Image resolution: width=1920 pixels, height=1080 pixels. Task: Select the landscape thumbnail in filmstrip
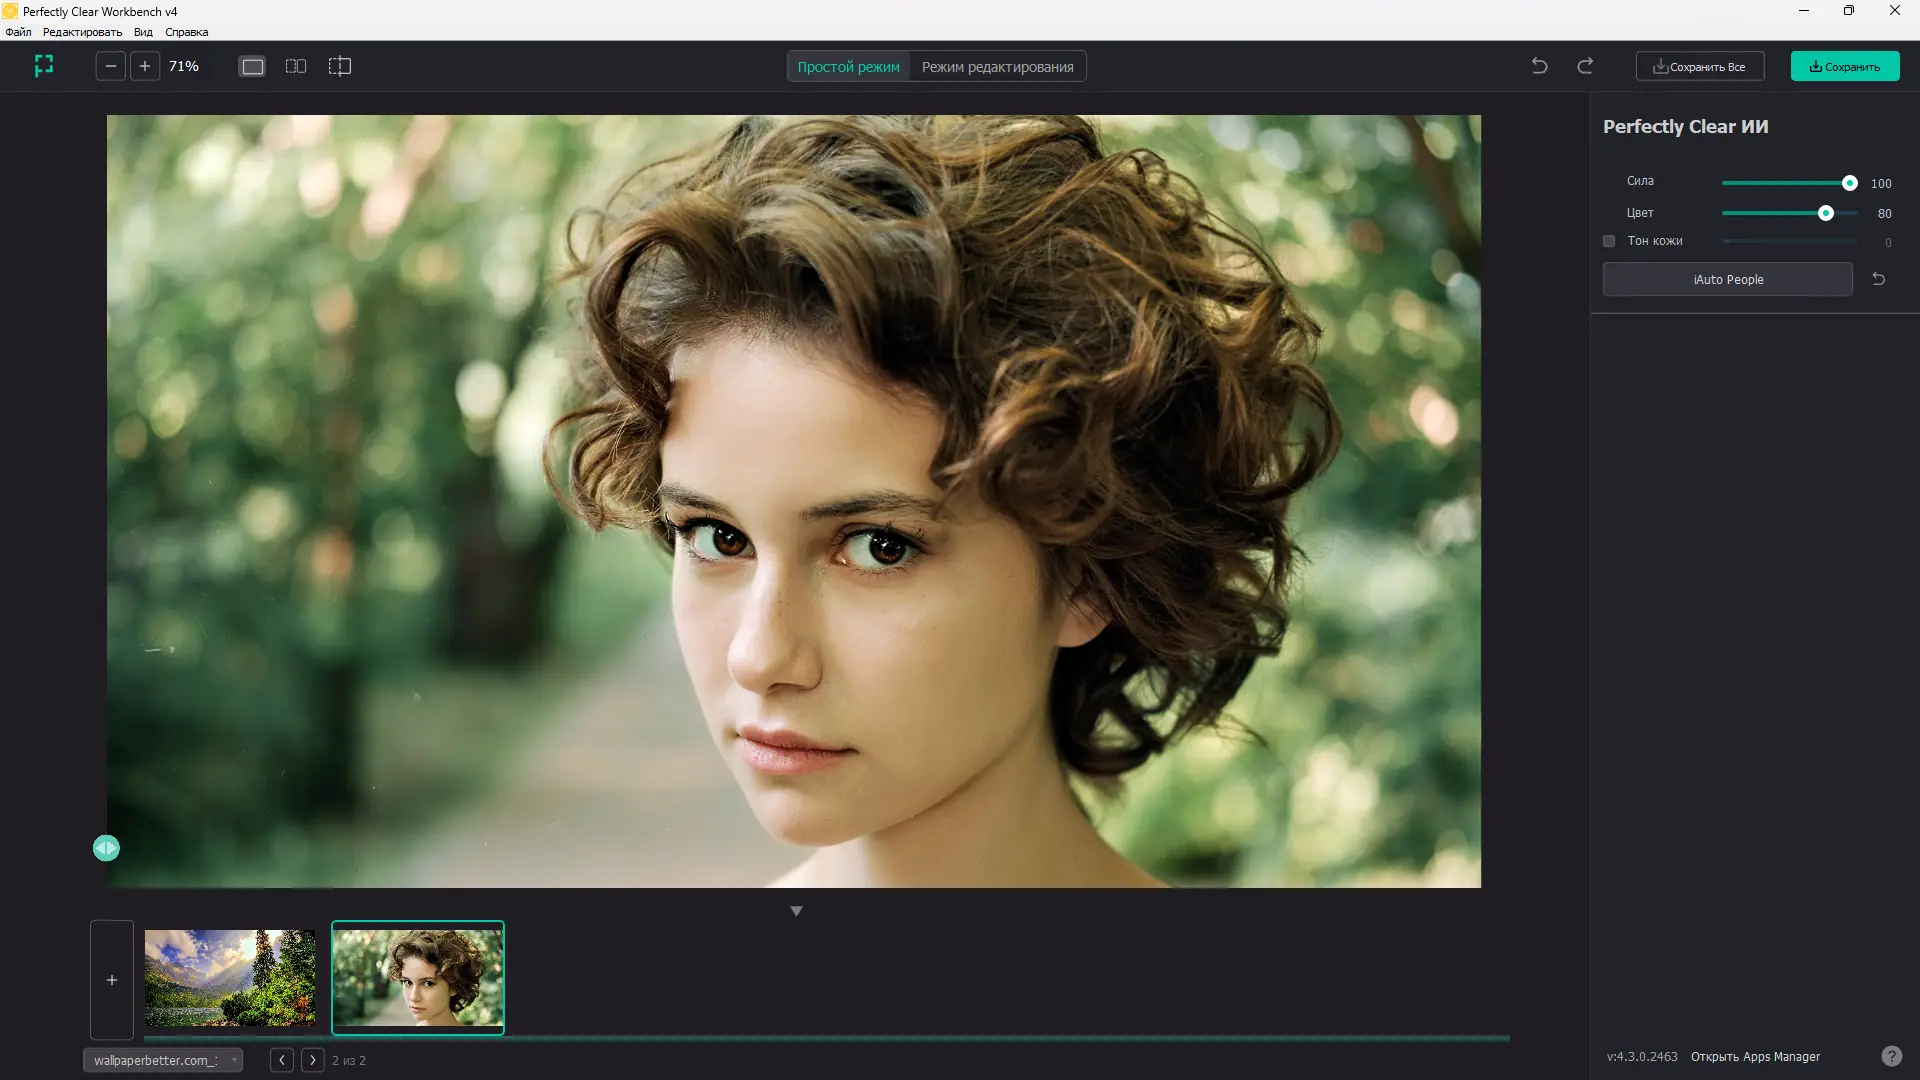(x=230, y=977)
